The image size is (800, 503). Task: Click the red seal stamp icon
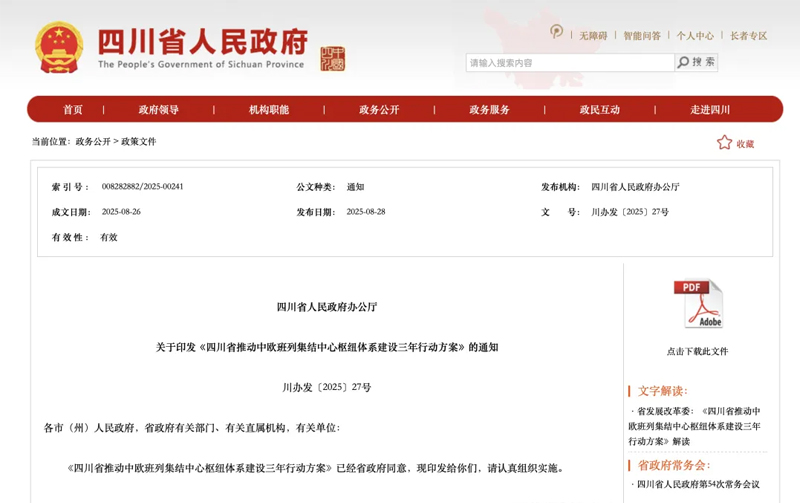332,58
